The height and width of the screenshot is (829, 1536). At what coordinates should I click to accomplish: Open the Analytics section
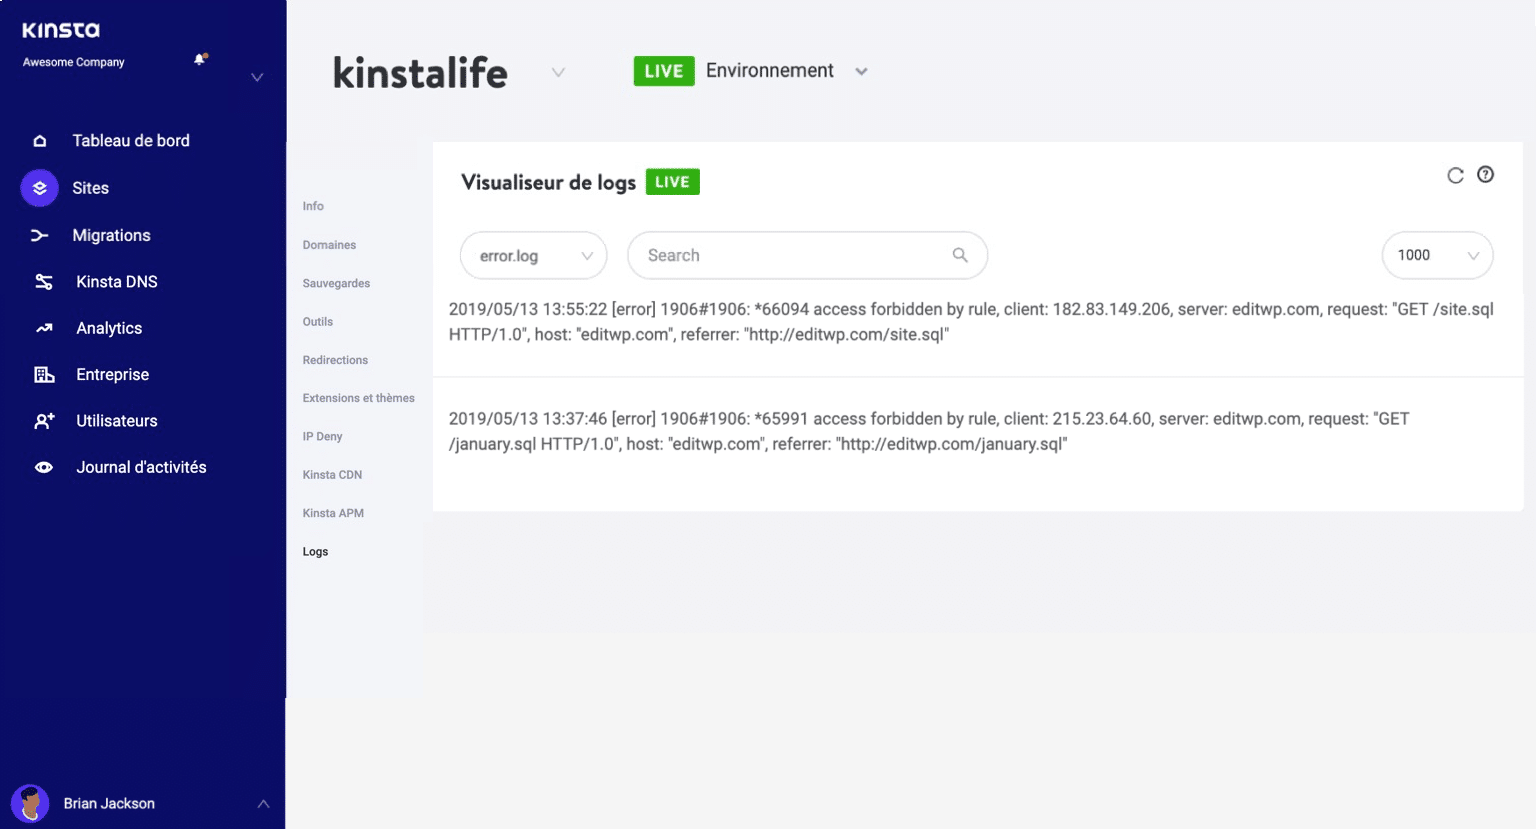tap(109, 328)
